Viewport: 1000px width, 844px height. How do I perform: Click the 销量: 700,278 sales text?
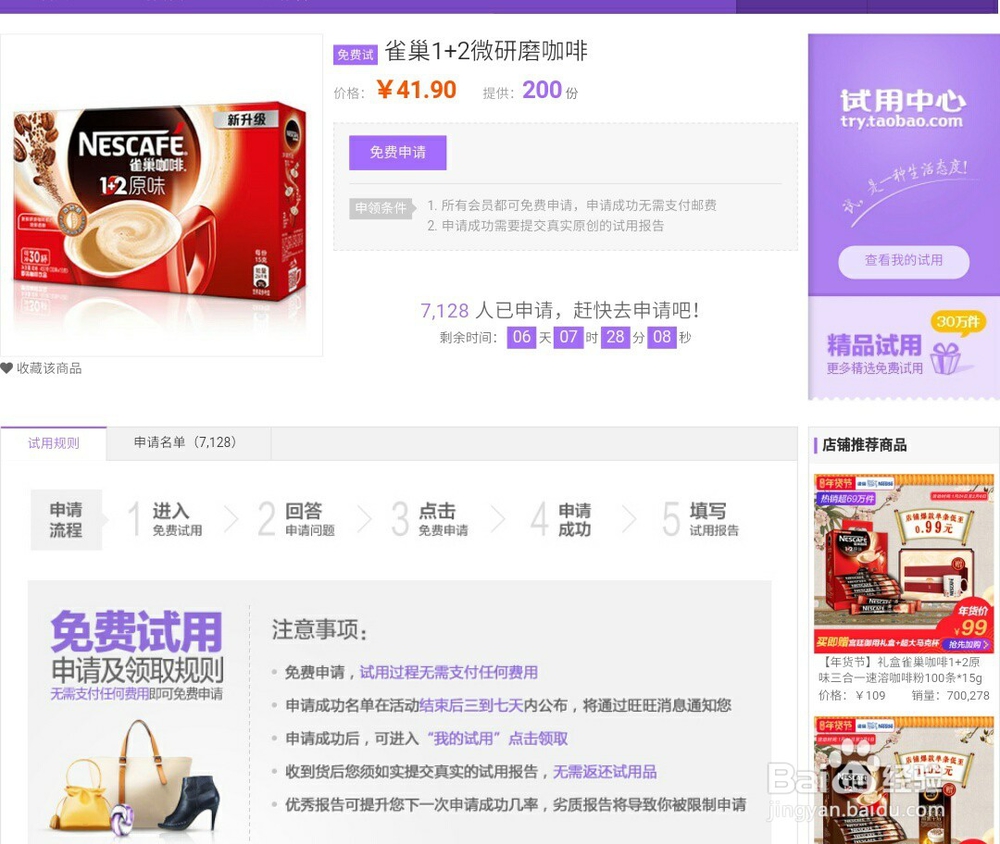click(x=950, y=695)
